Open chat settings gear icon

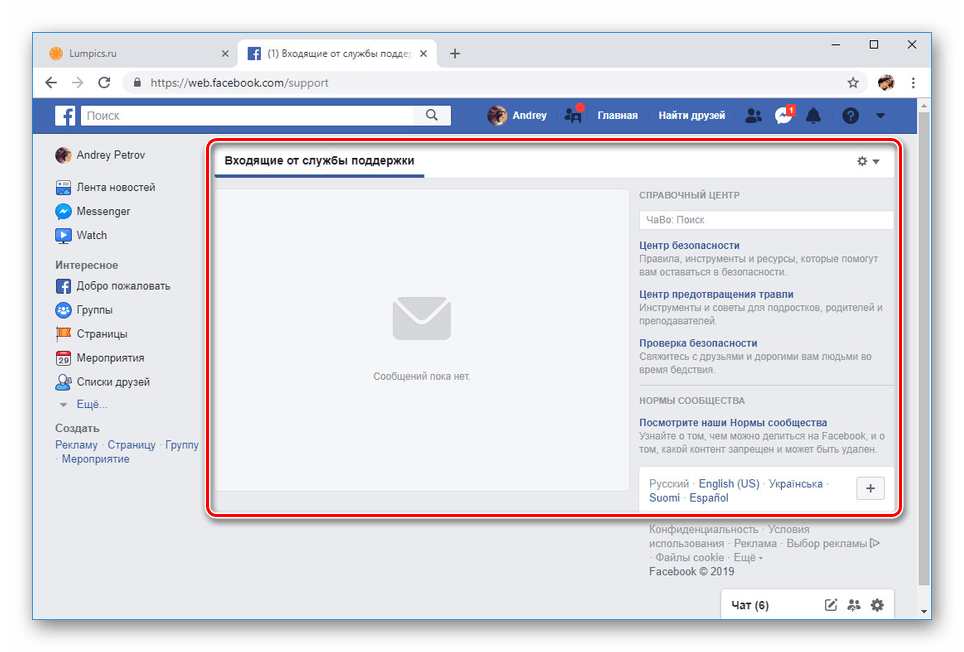pos(877,605)
